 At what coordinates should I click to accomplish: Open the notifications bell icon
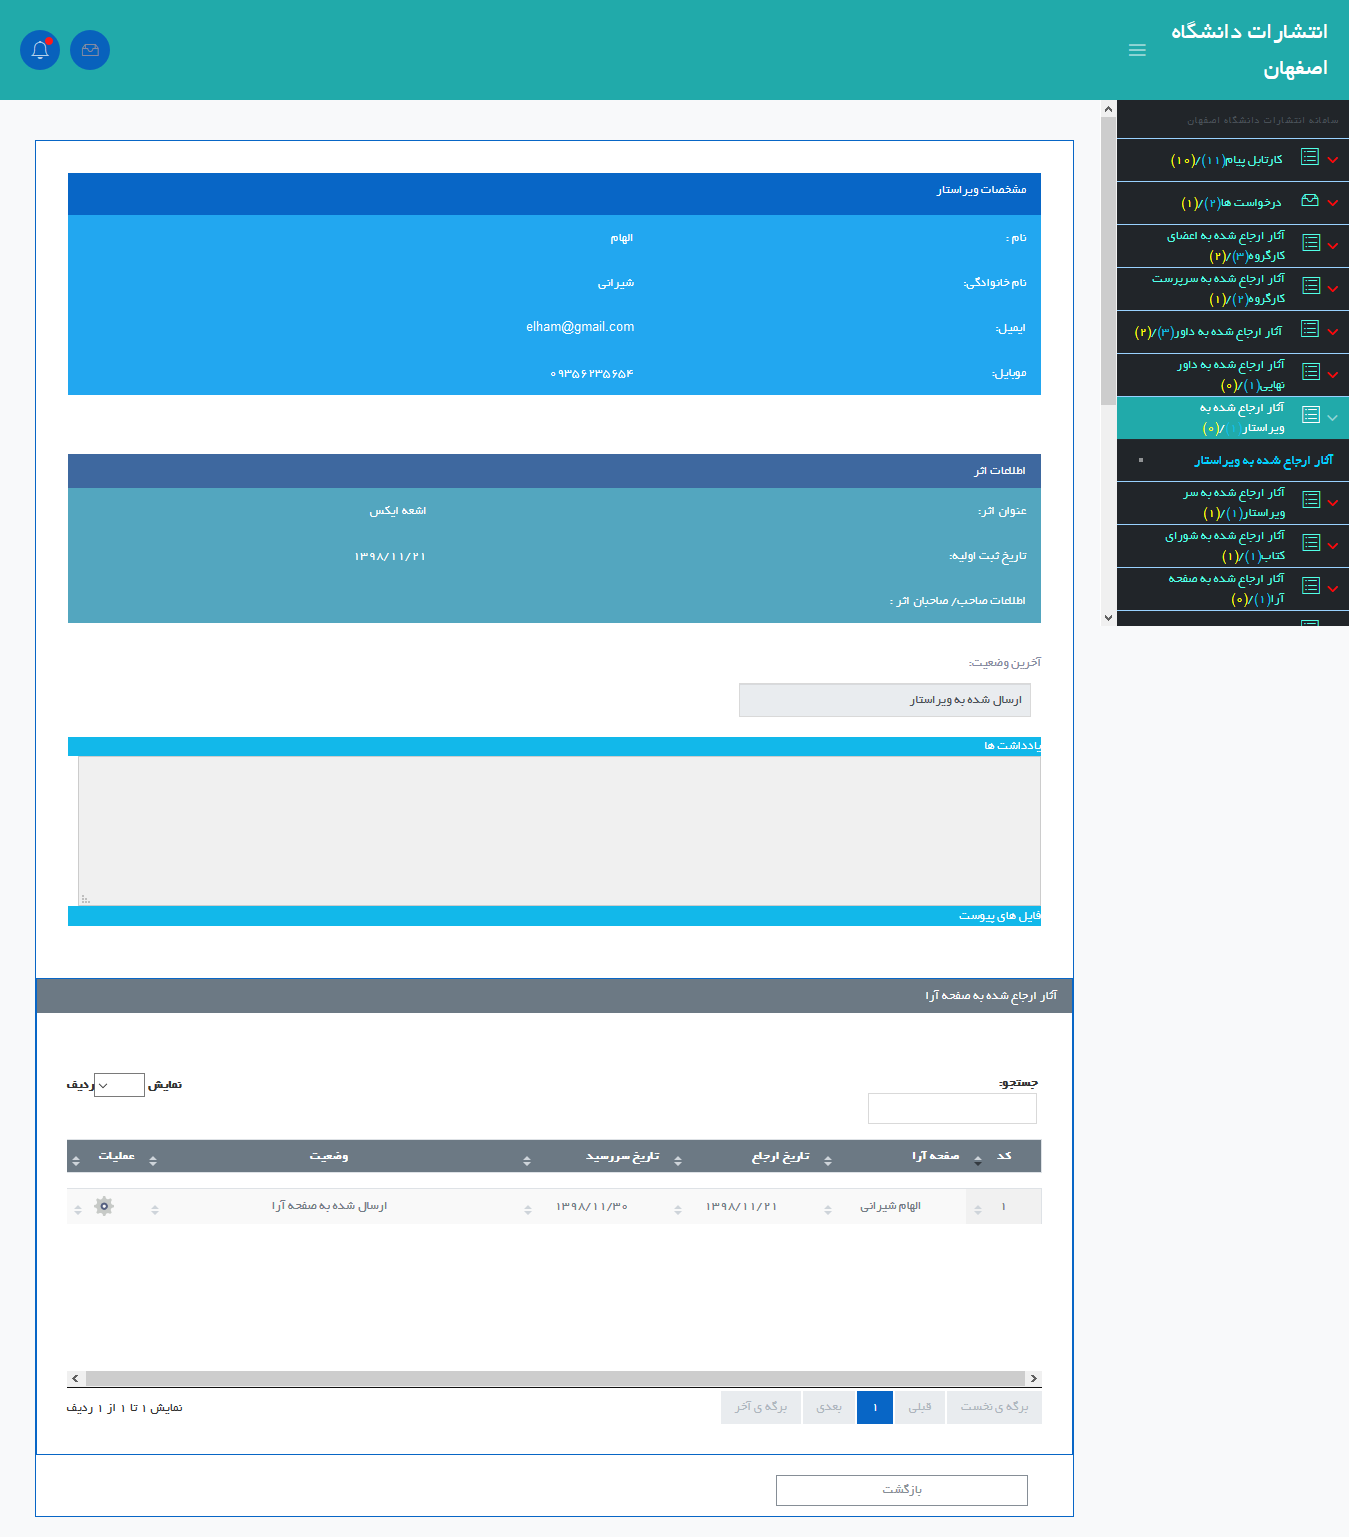click(40, 50)
